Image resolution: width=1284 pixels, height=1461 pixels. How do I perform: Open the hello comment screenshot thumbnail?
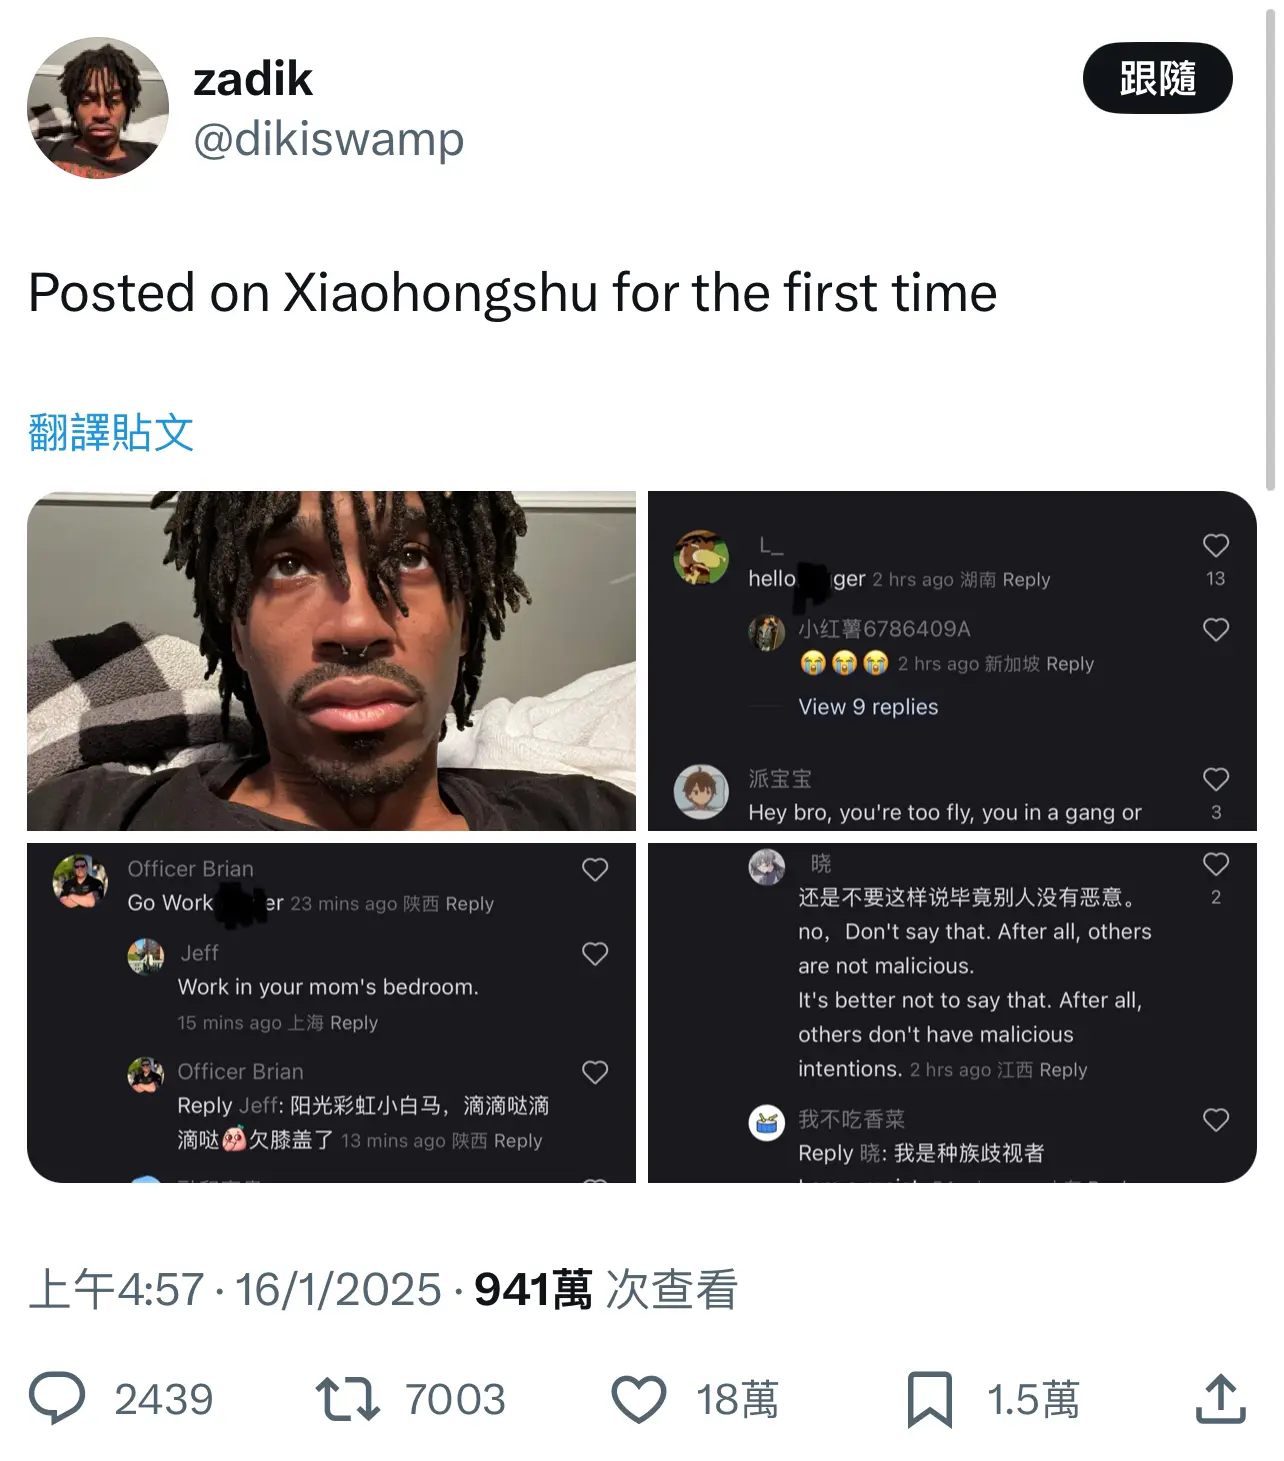[952, 661]
